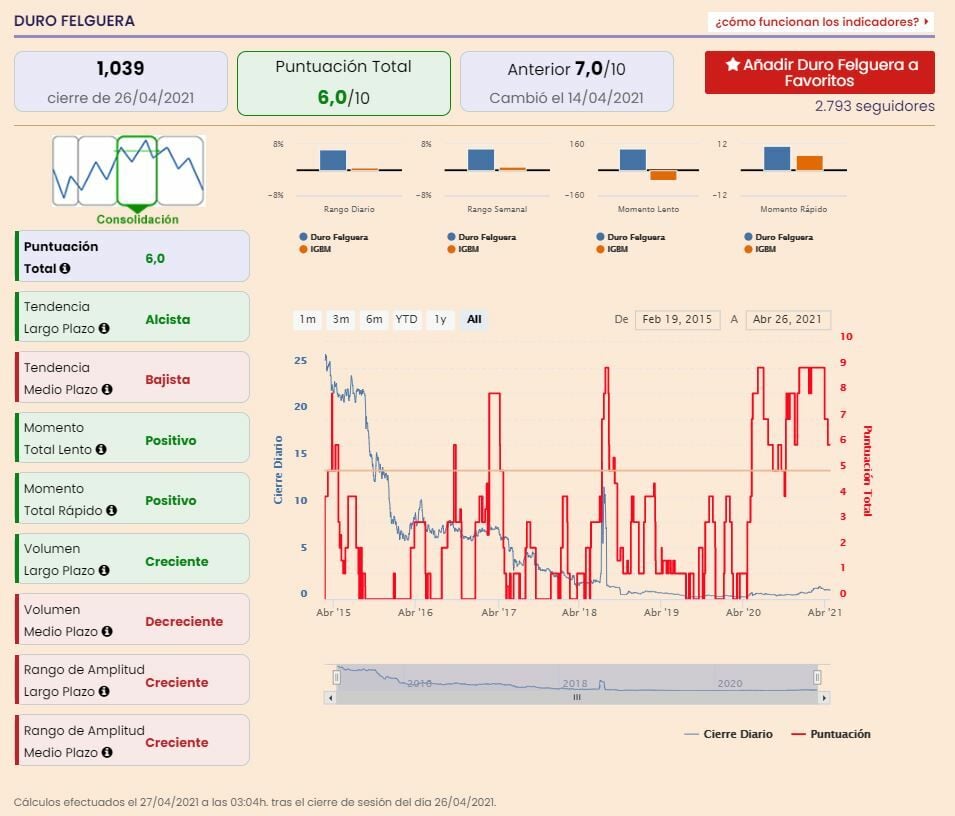Click the 'Alcista' trend value
This screenshot has height=816, width=955.
coord(167,320)
